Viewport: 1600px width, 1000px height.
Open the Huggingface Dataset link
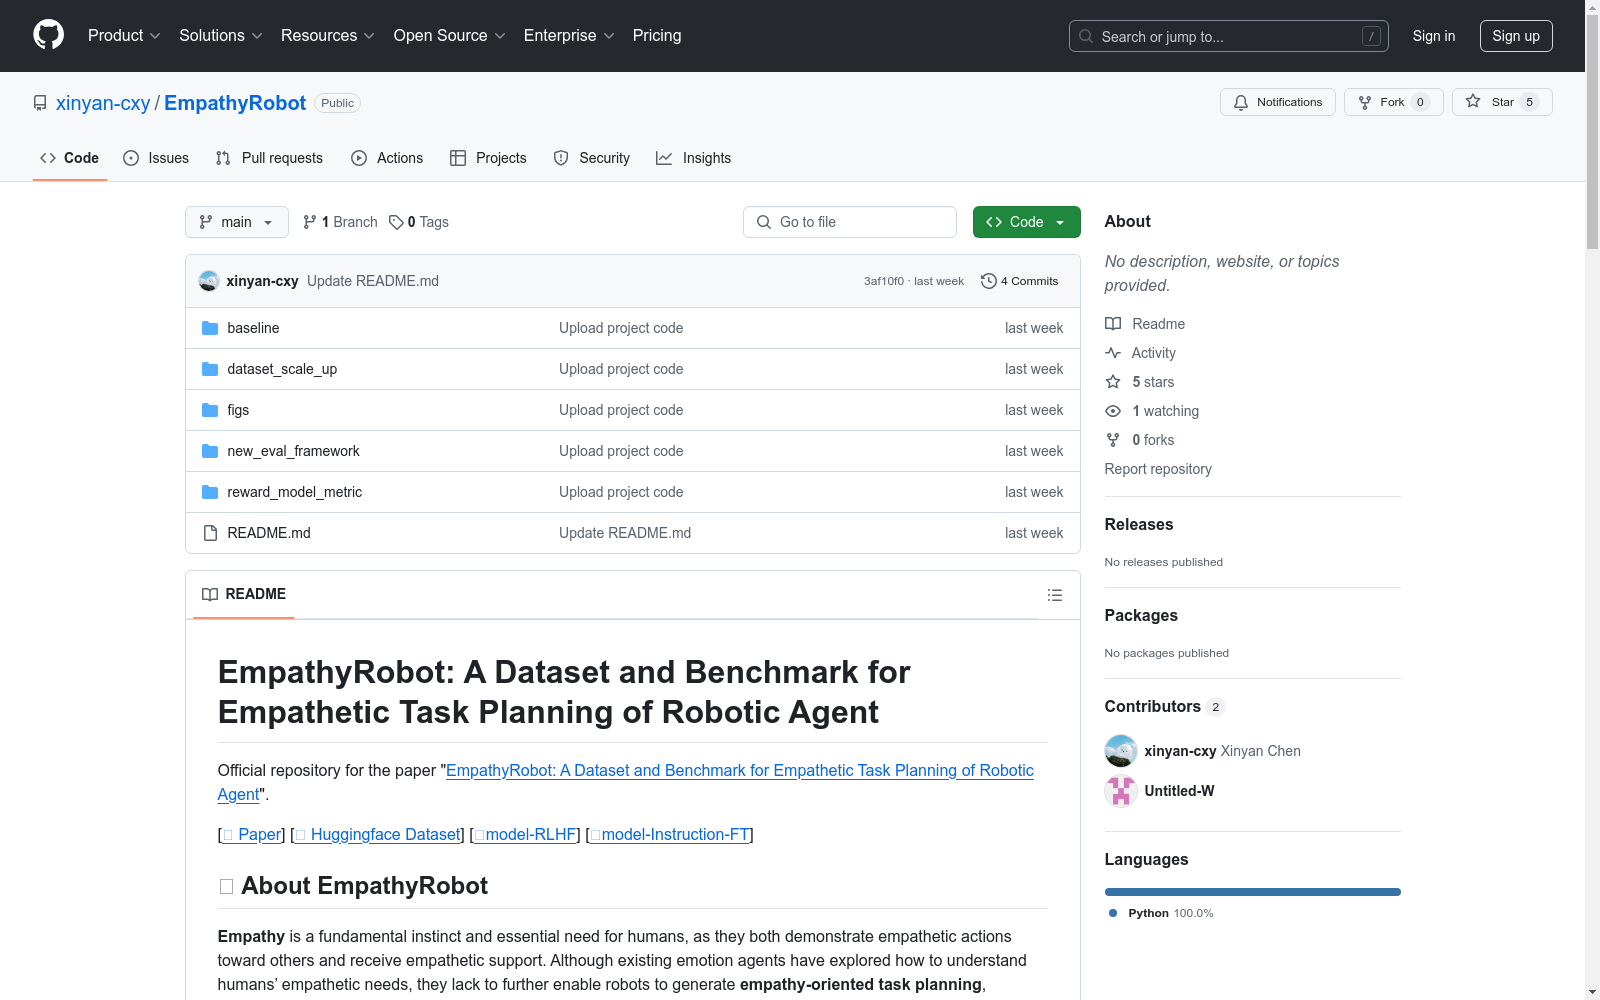[x=378, y=834]
